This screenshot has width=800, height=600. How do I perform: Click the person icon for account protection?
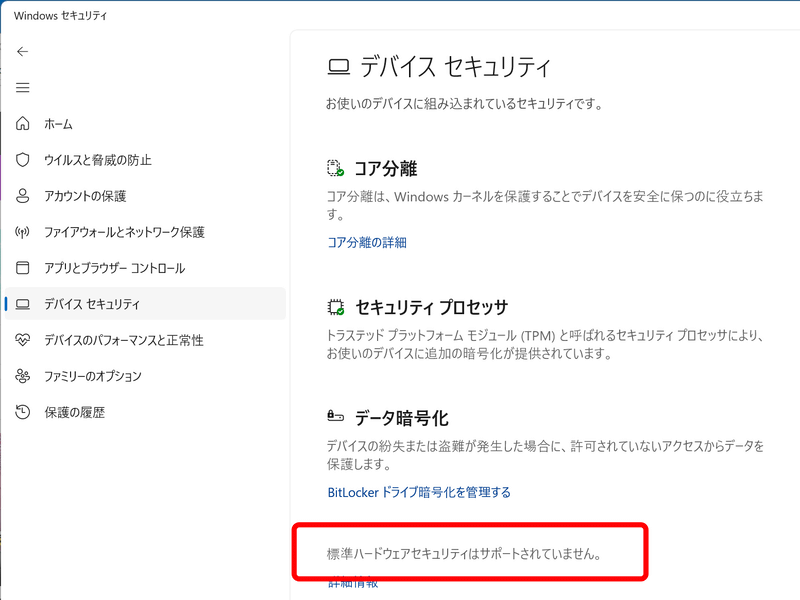(22, 196)
